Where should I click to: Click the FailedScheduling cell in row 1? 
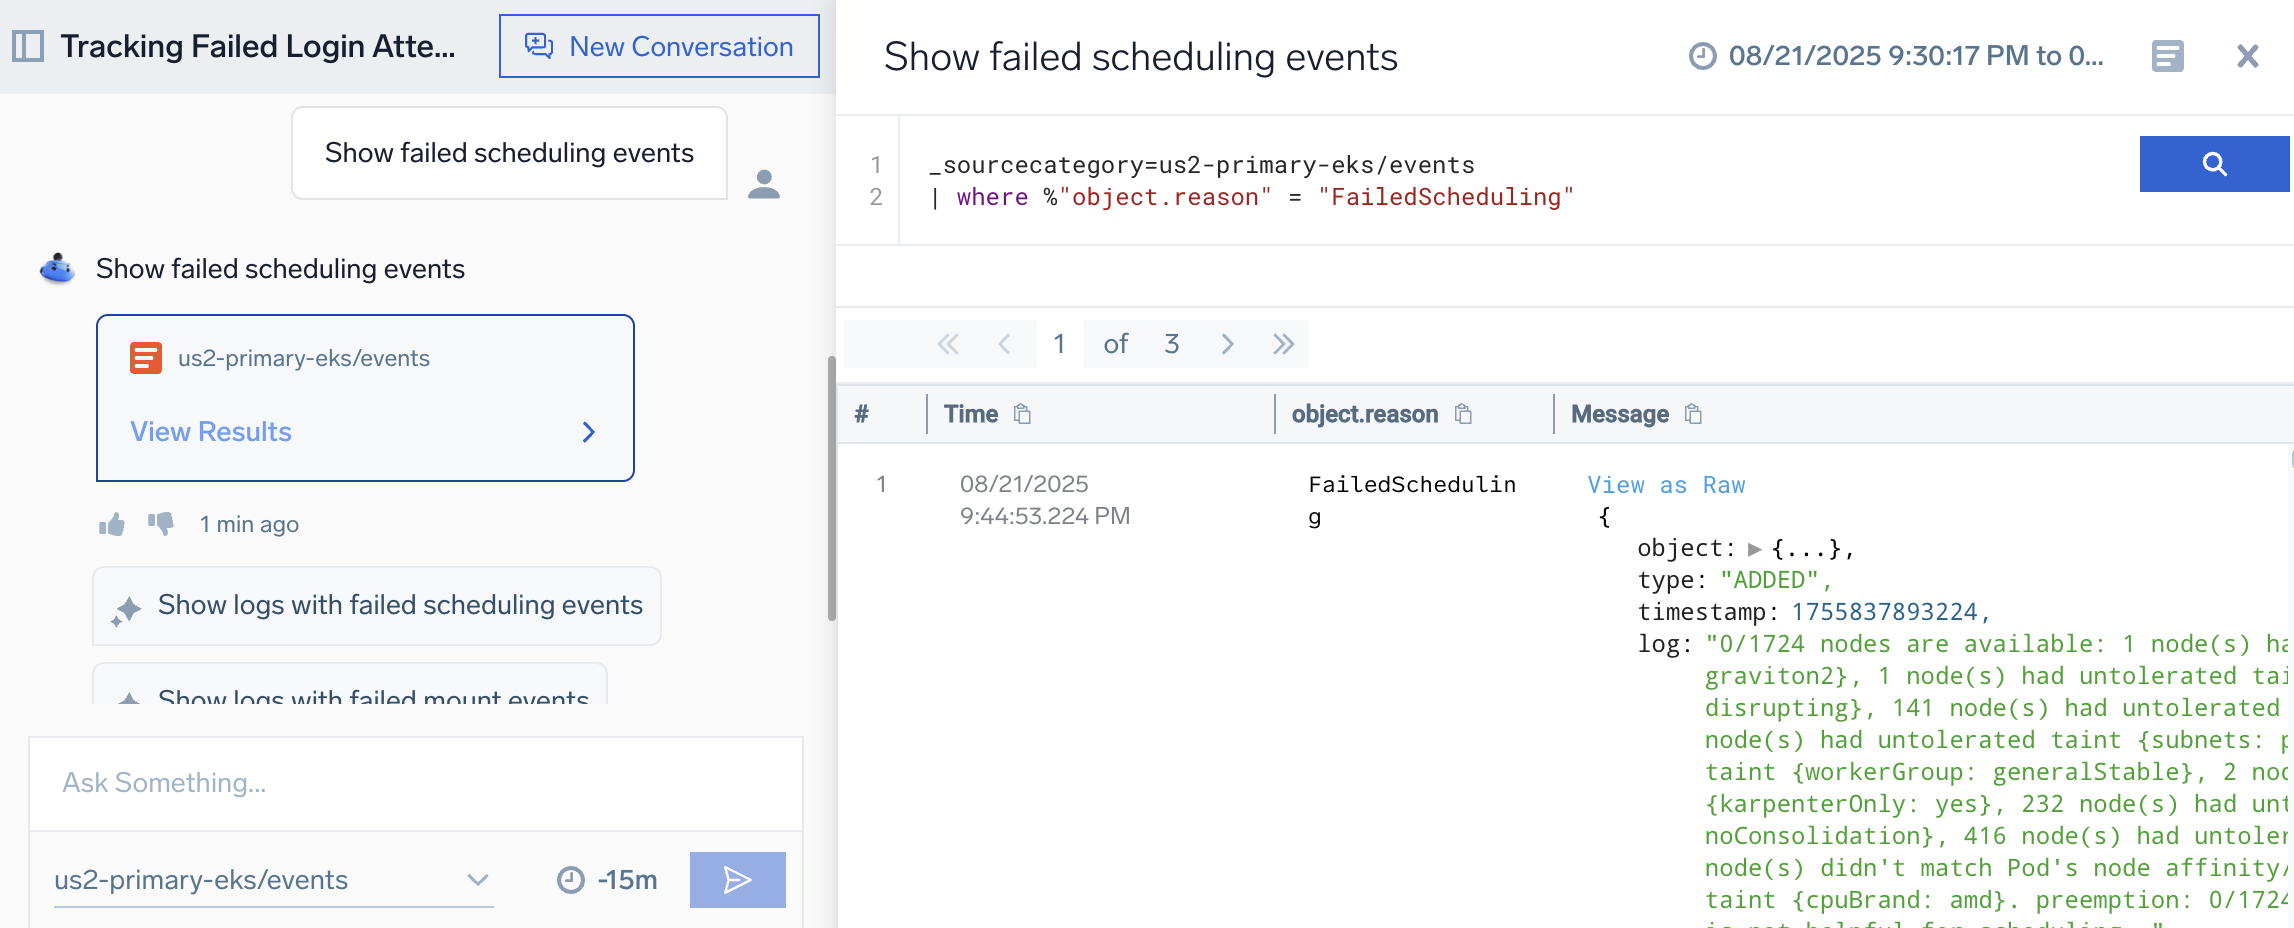point(1412,500)
